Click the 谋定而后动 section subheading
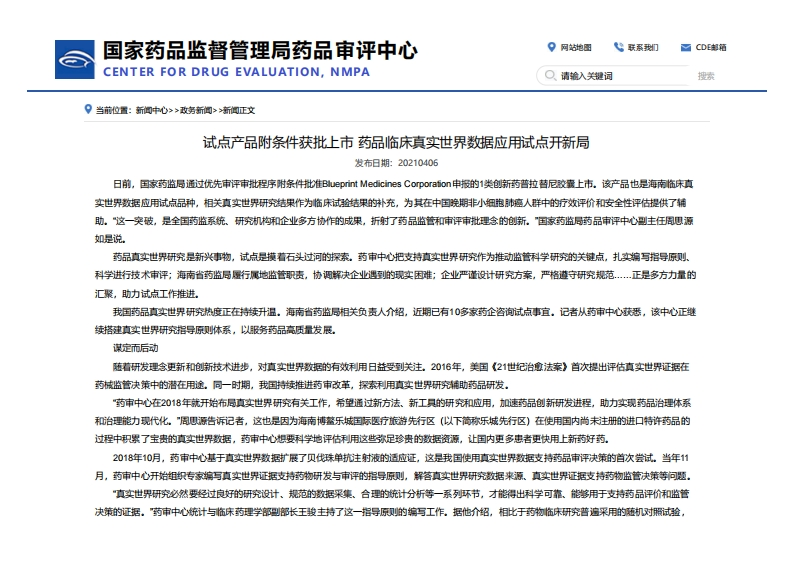The width and height of the screenshot is (793, 561). pyautogui.click(x=135, y=347)
